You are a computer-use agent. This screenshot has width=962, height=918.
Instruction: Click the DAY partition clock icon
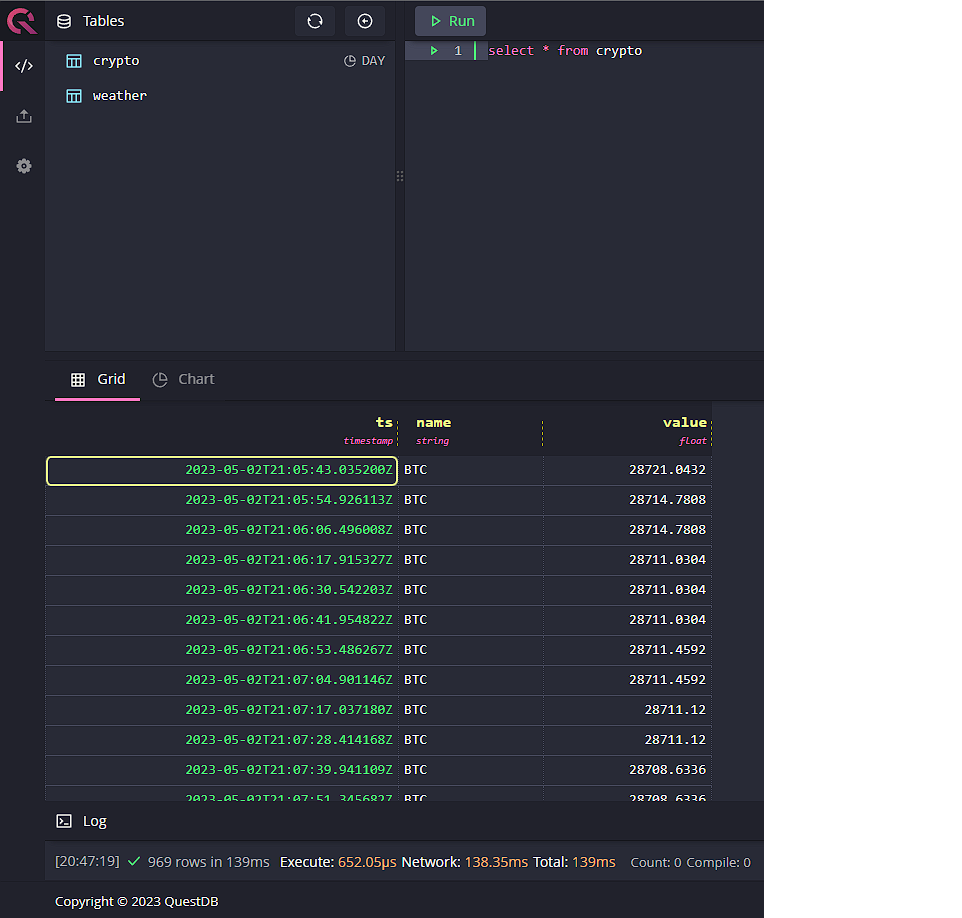(350, 61)
